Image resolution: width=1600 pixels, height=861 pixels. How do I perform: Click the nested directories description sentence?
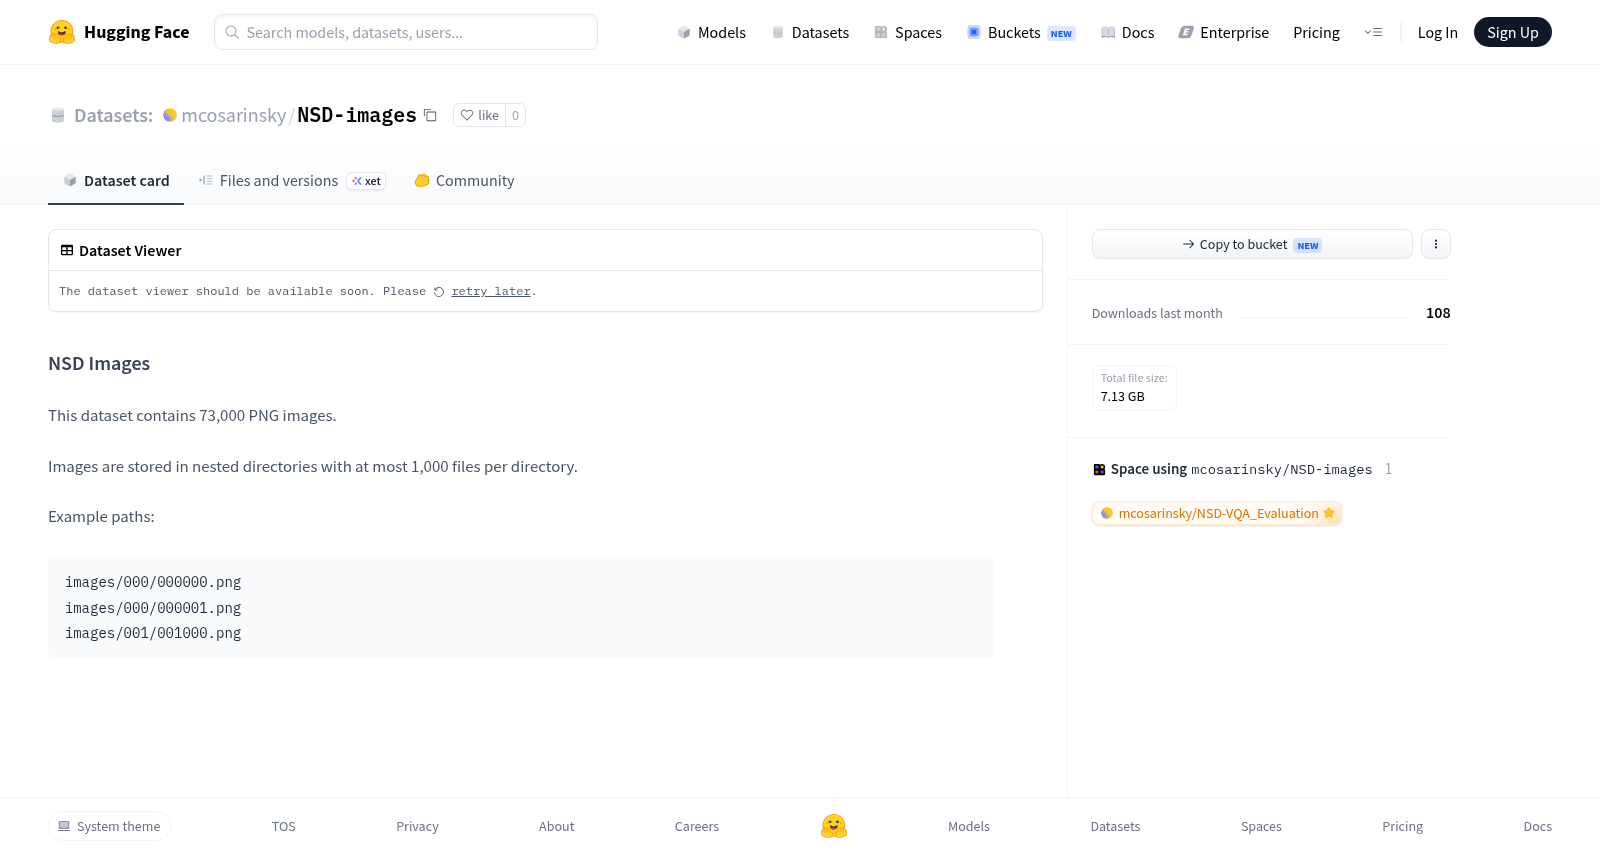tap(313, 467)
